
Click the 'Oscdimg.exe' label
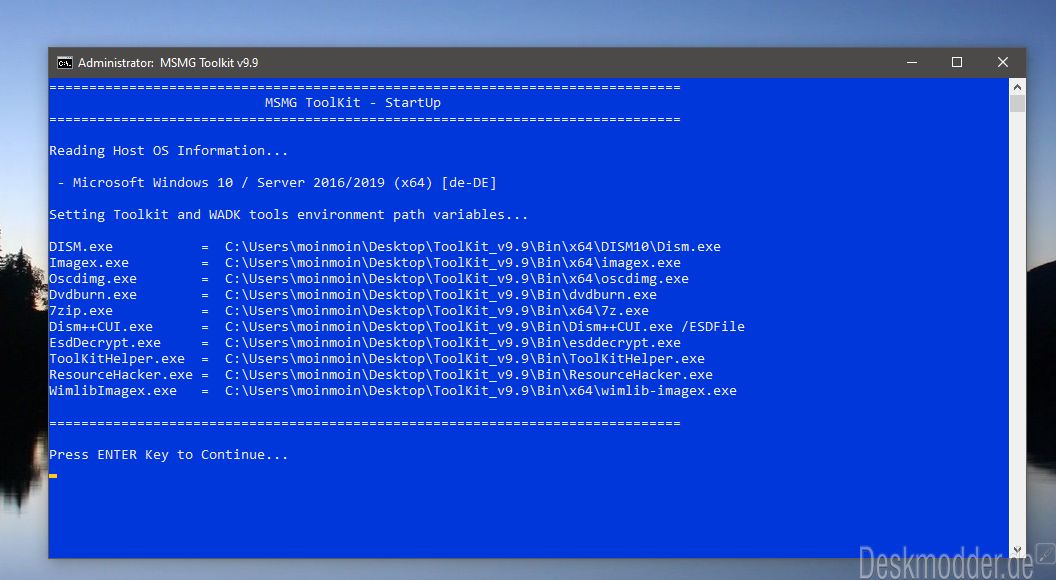click(93, 279)
